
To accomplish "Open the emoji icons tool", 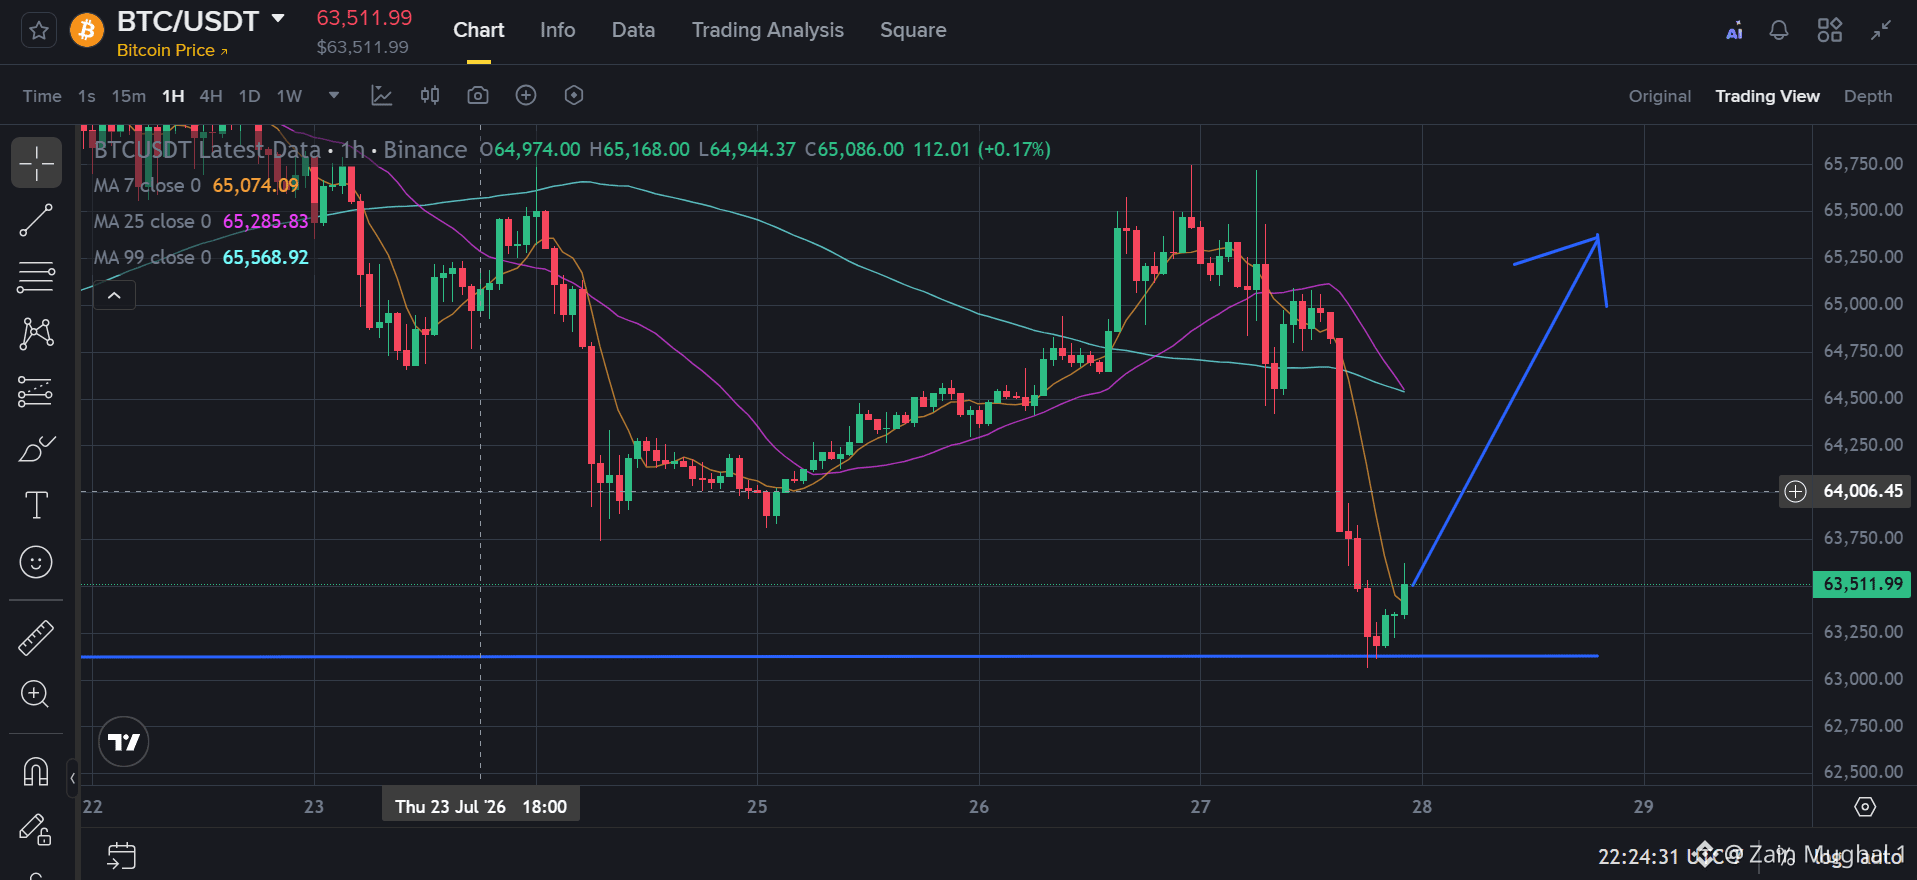I will [x=36, y=562].
